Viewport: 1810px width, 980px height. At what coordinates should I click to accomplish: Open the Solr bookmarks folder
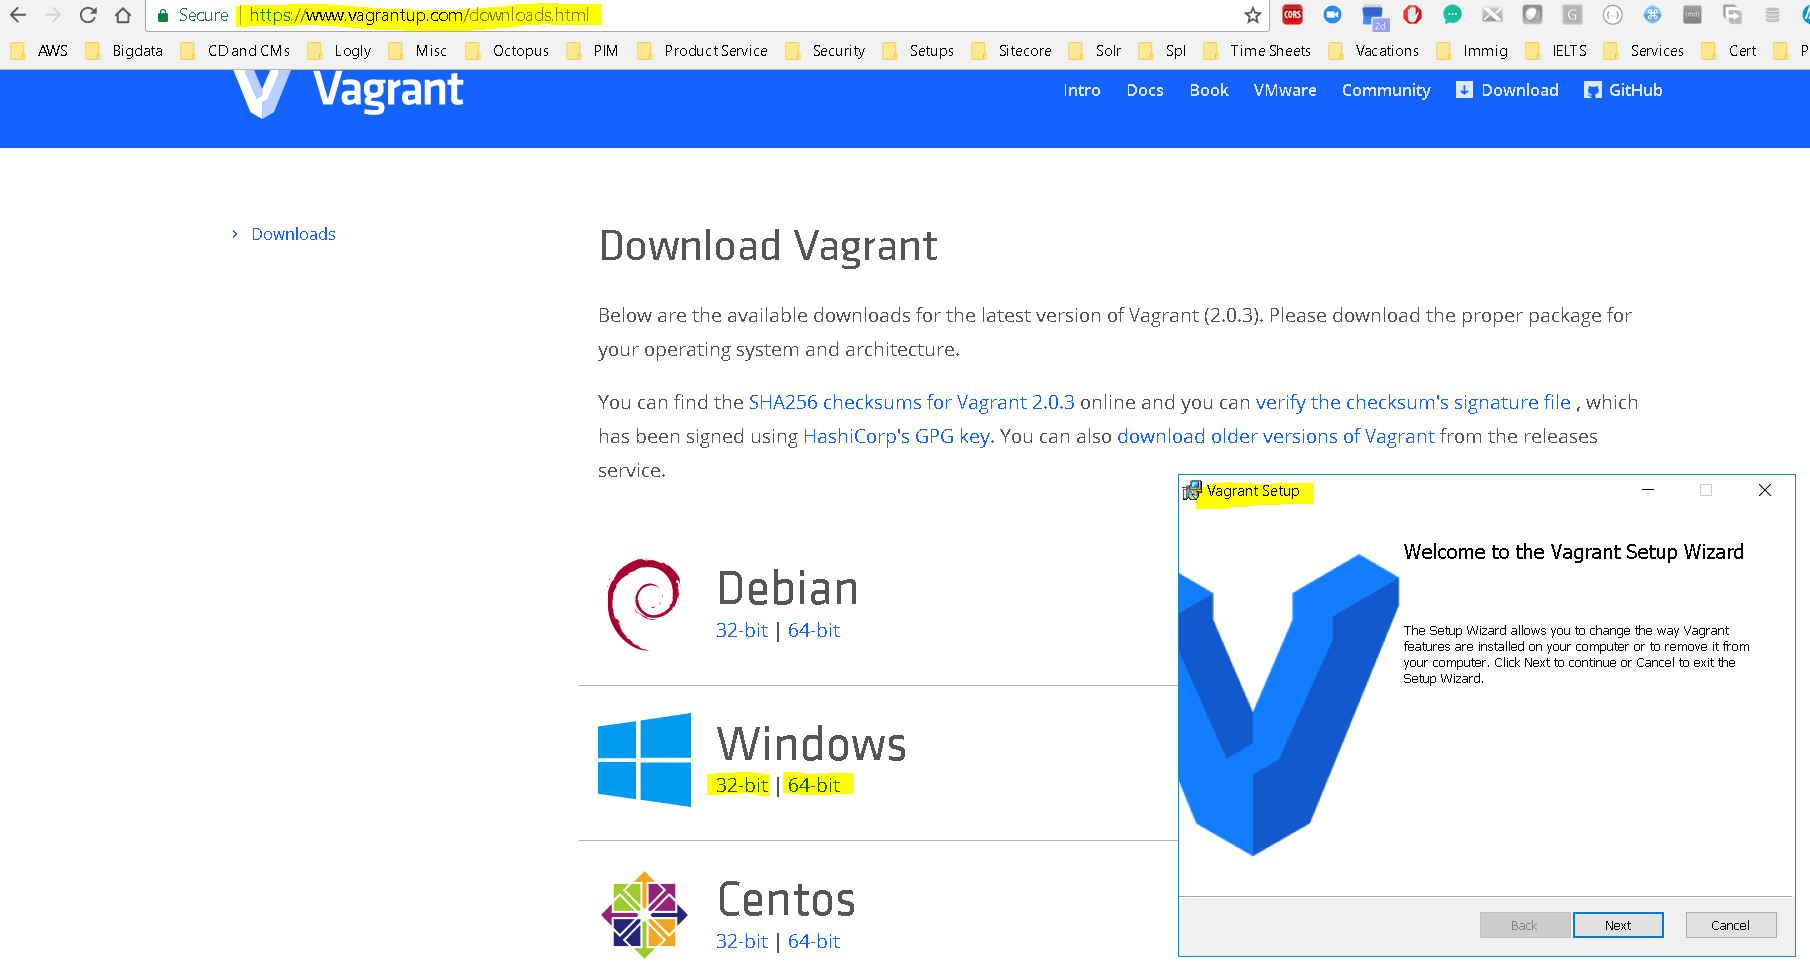coord(1095,51)
